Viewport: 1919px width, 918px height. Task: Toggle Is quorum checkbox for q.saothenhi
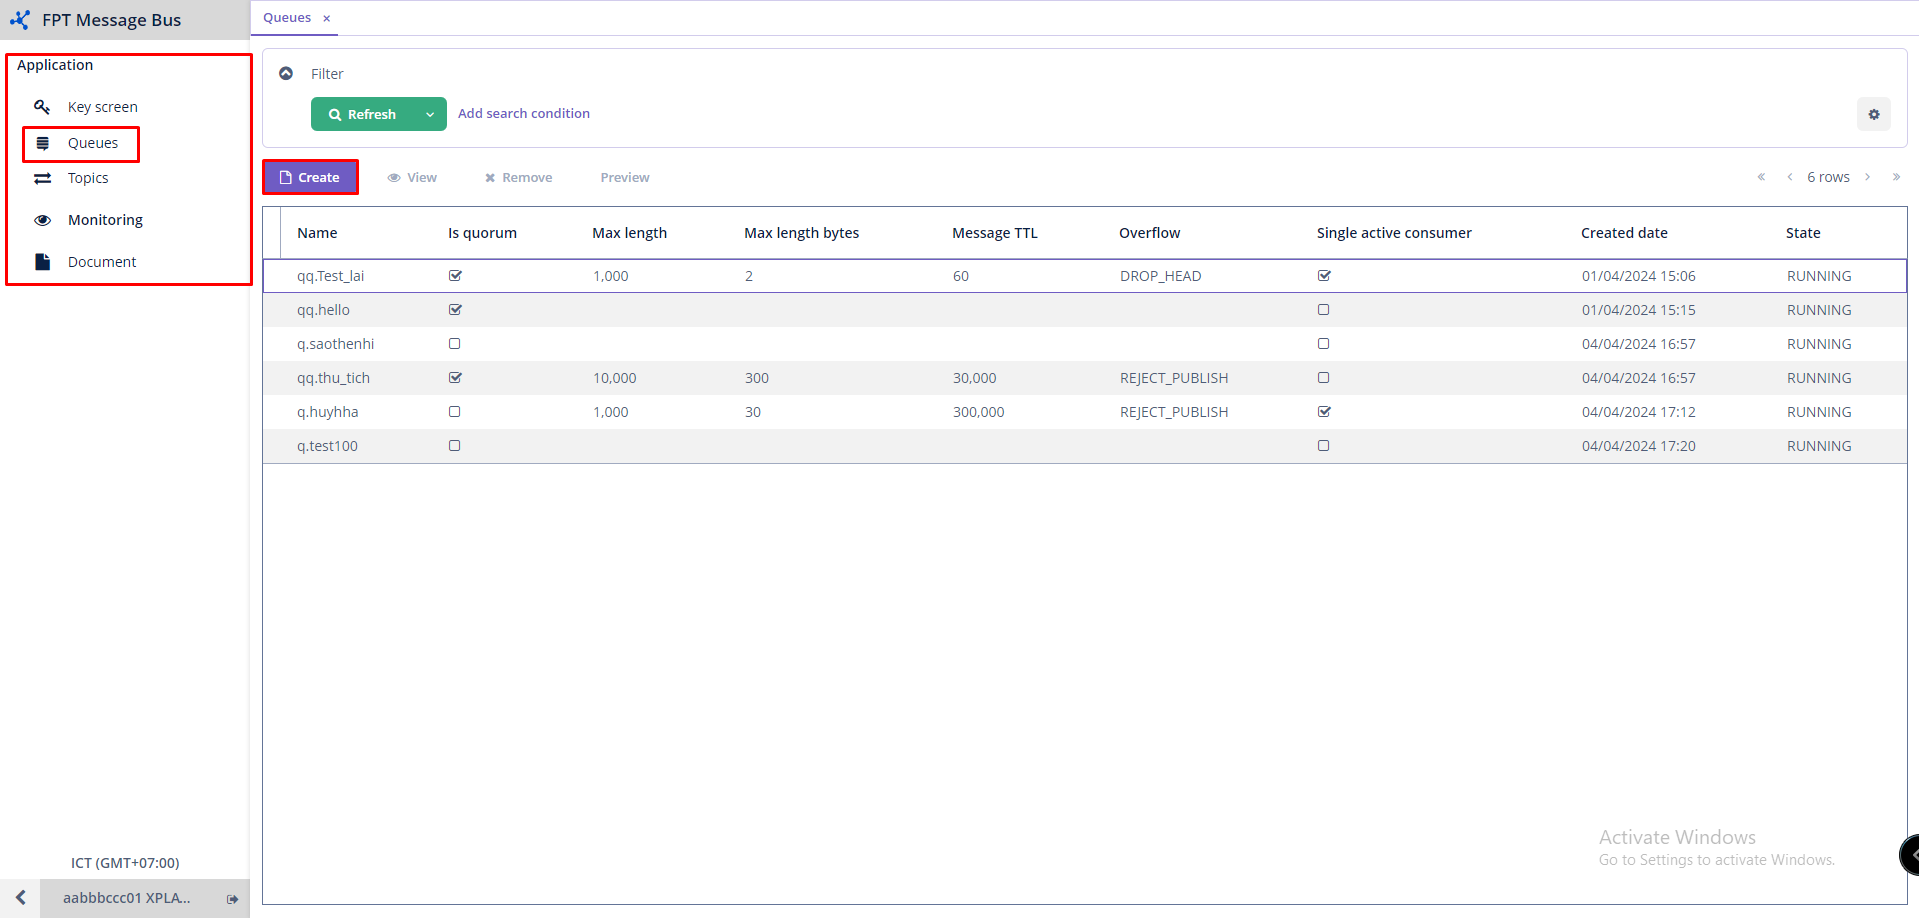coord(455,344)
